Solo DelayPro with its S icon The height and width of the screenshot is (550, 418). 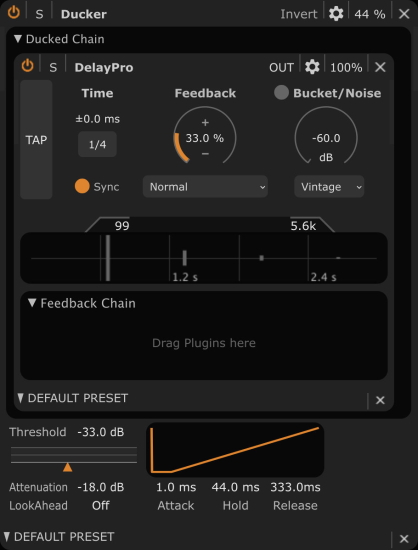(53, 67)
